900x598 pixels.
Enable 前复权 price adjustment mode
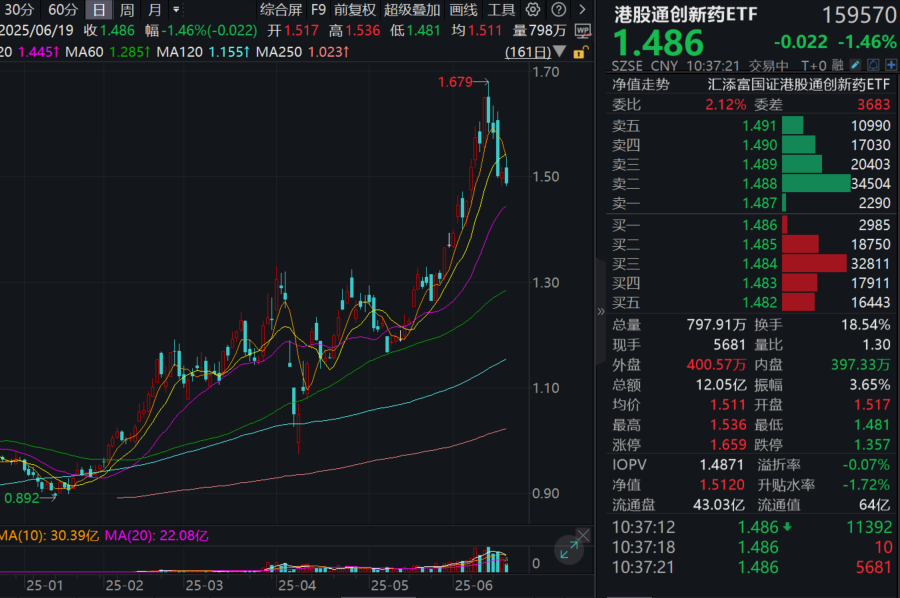355,9
